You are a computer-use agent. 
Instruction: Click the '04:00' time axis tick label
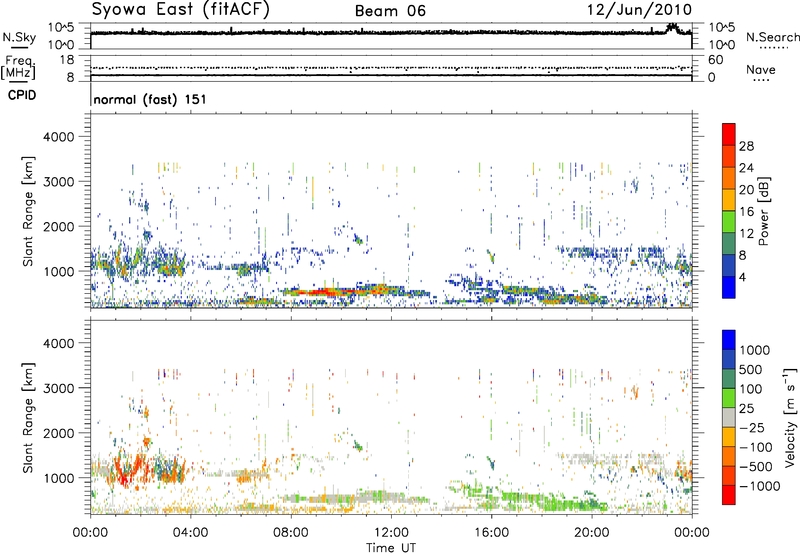[x=190, y=533]
